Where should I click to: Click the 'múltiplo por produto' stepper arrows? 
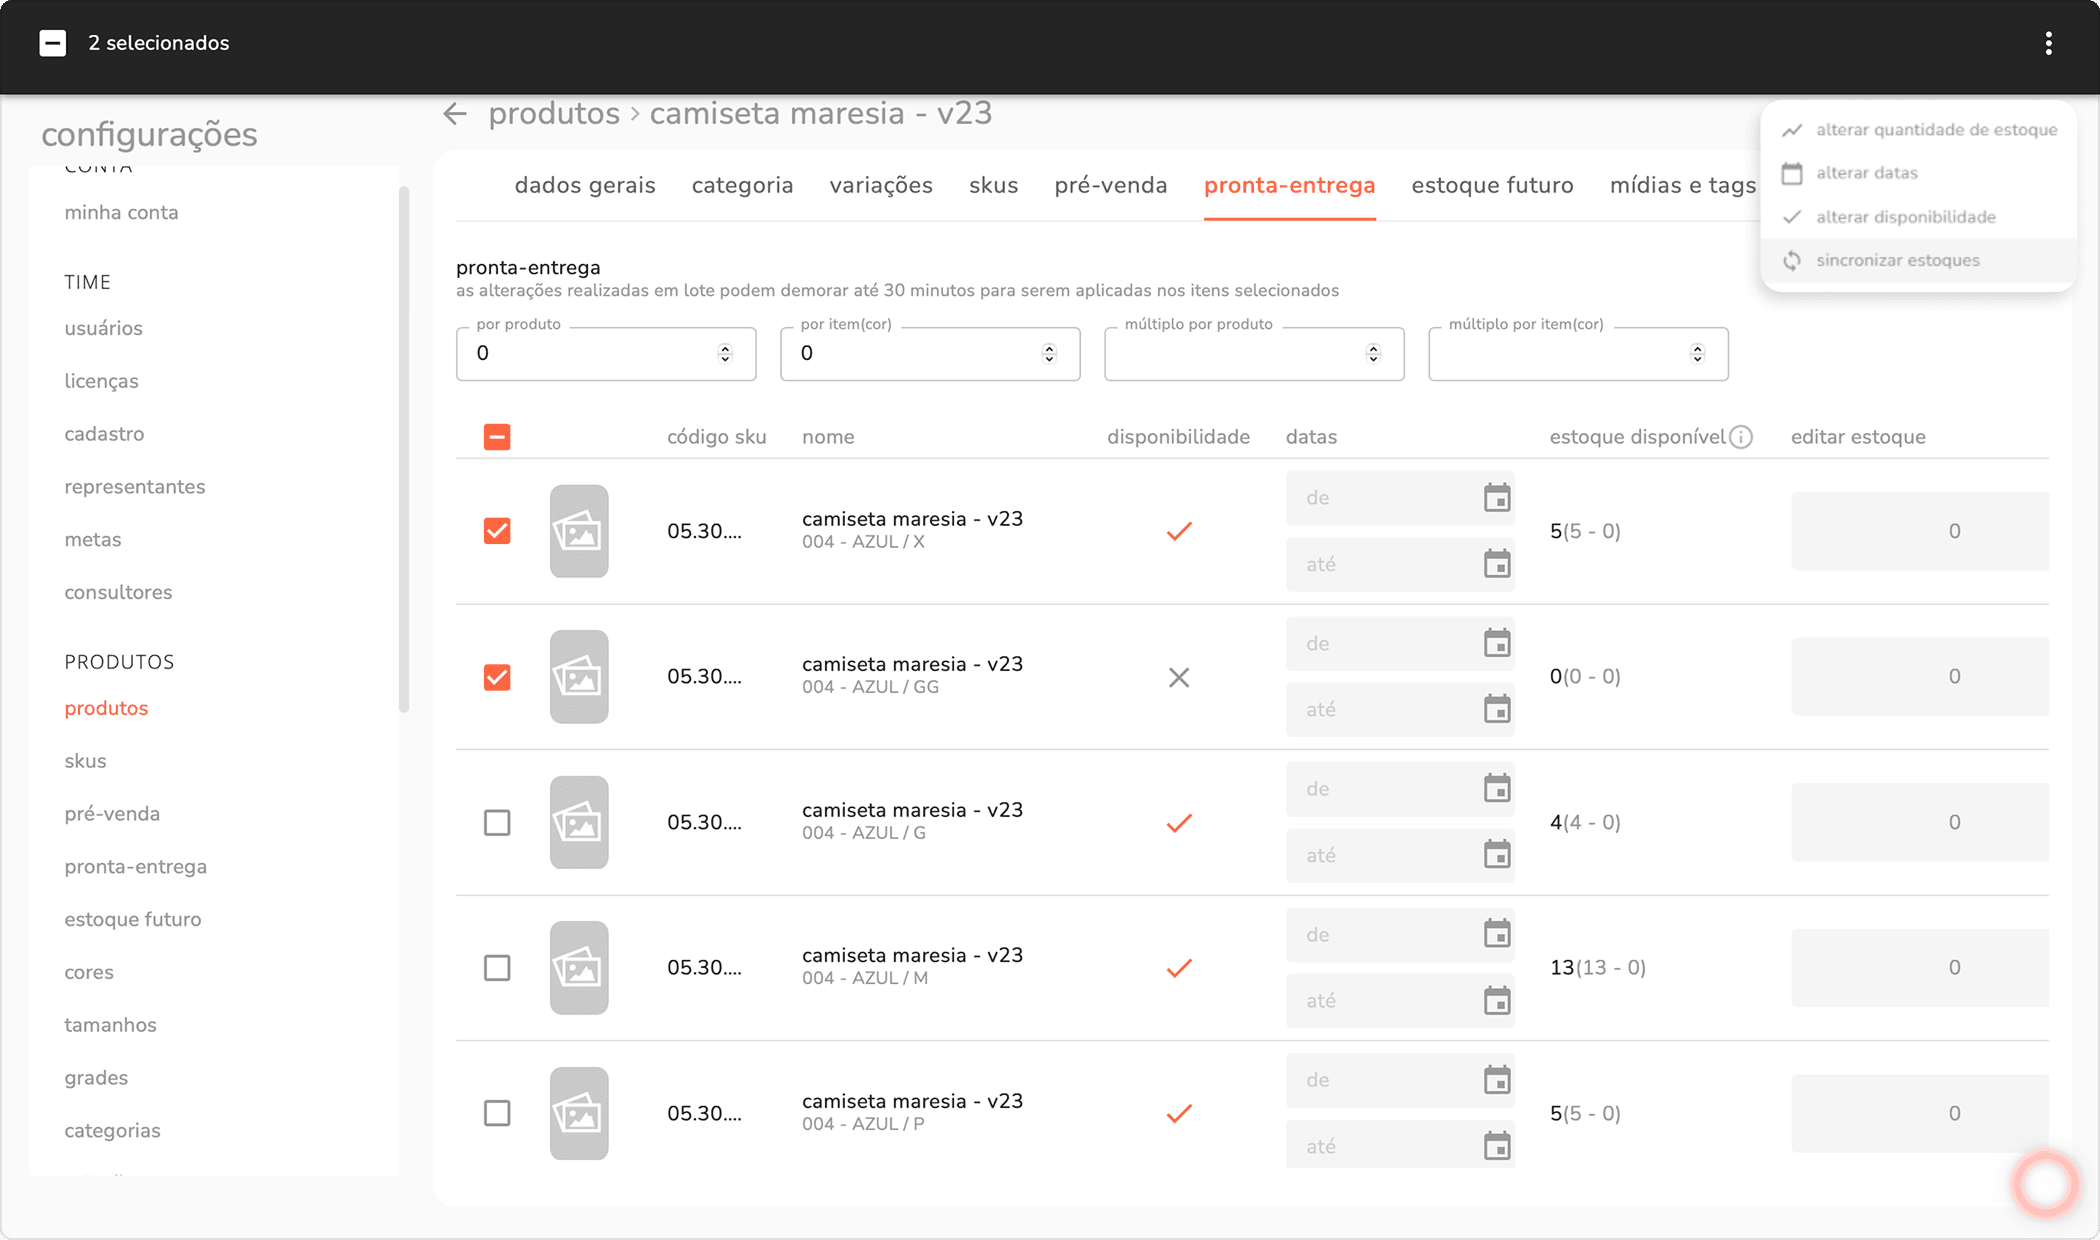pos(1373,353)
